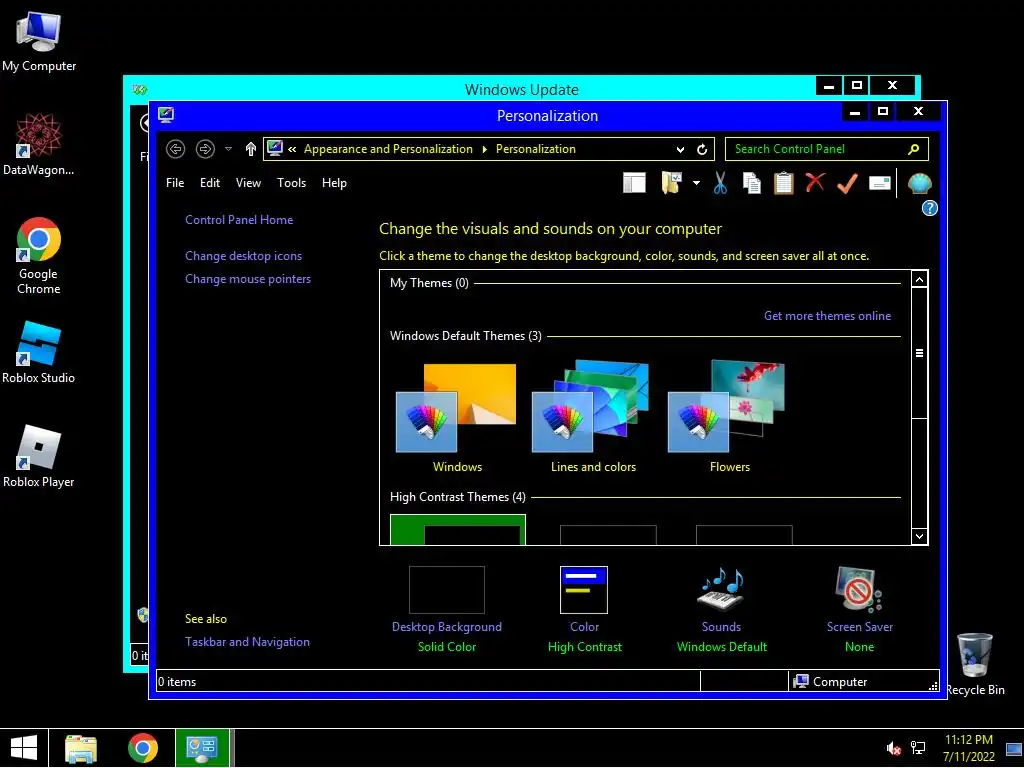Open Desktop Background settings
Viewport: 1024px width, 768px height.
[447, 608]
